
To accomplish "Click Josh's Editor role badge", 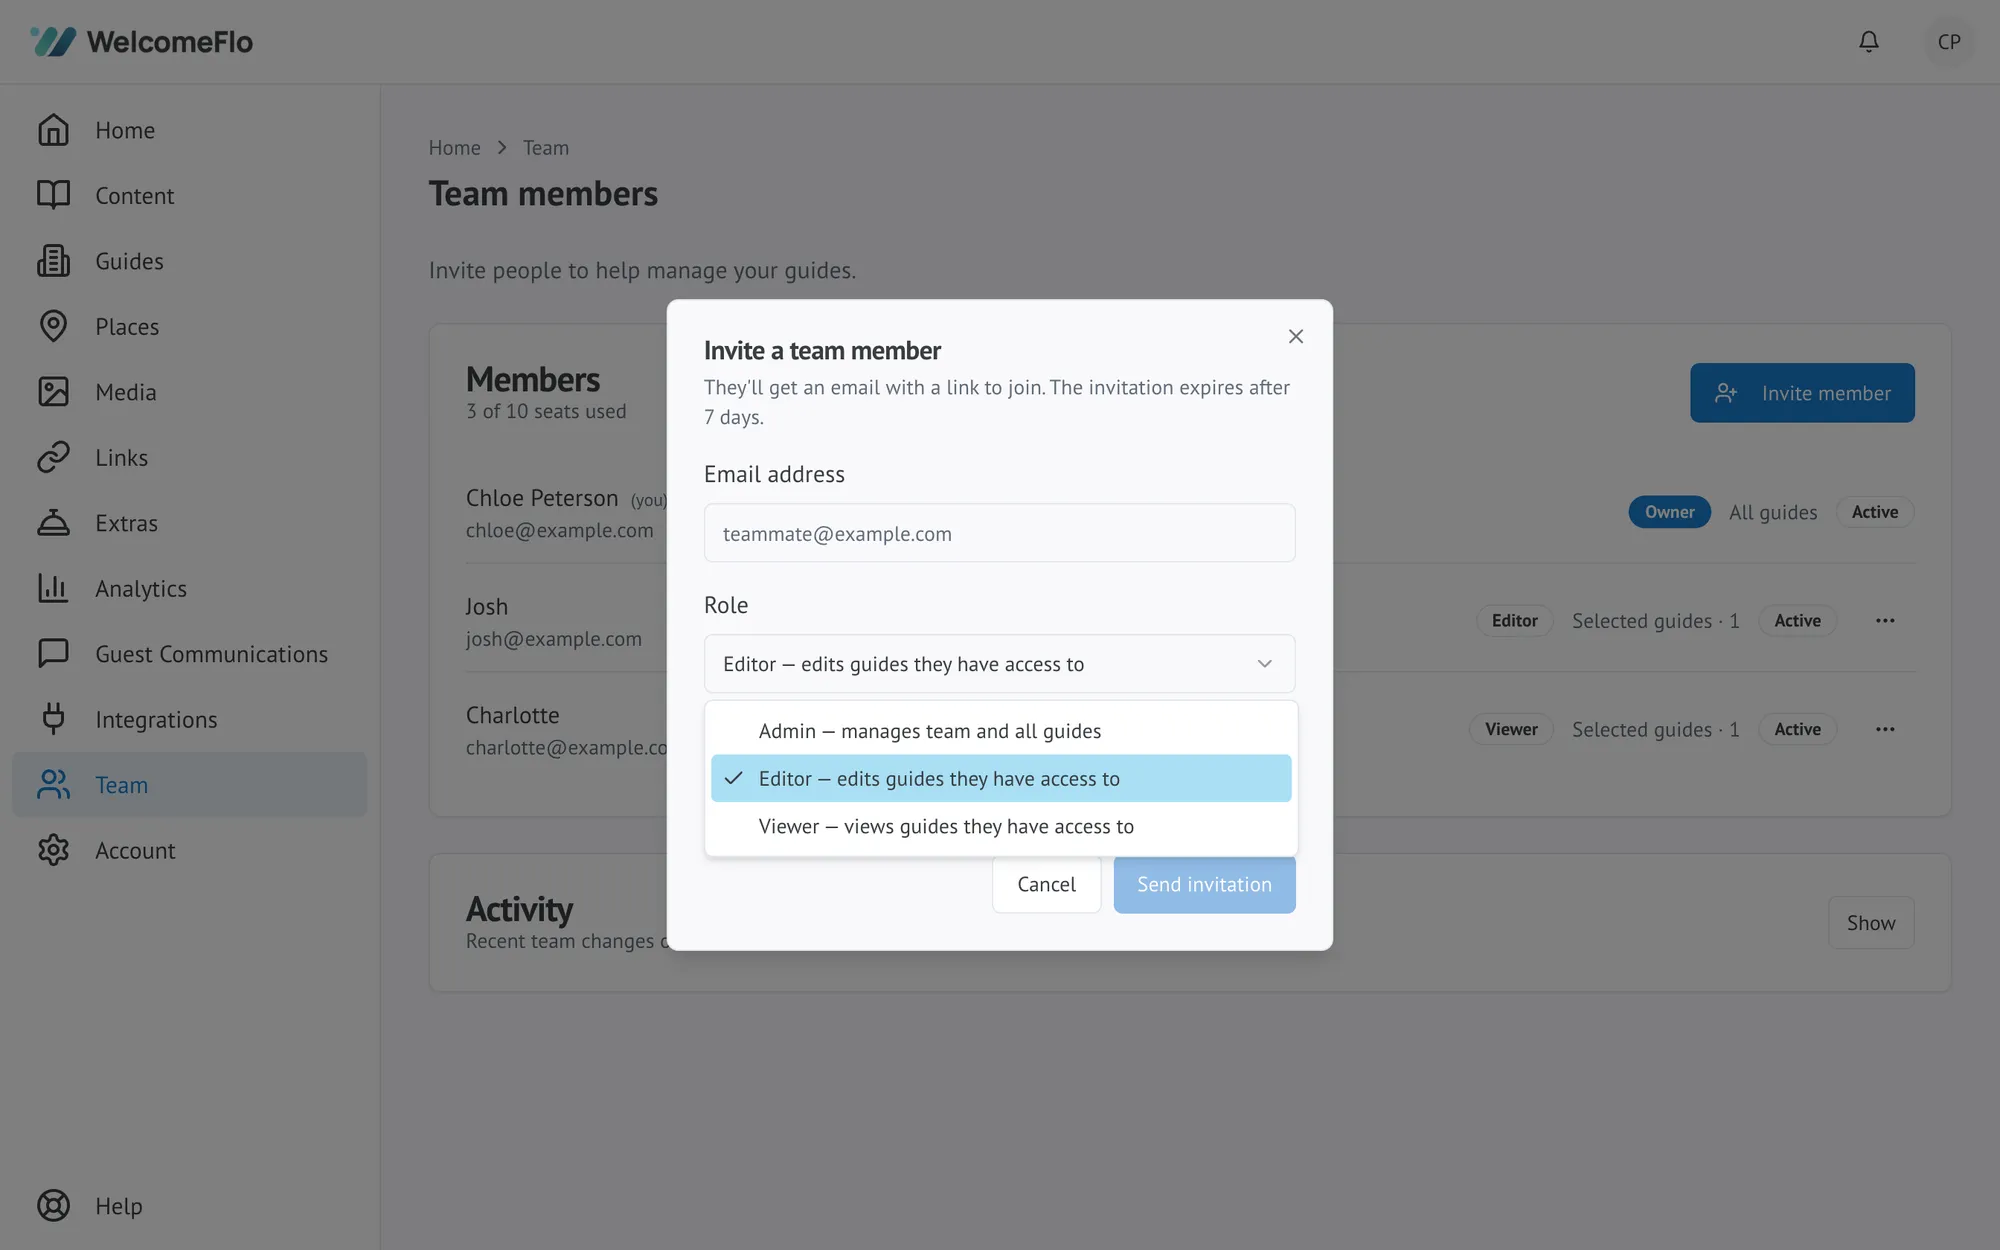I will click(1514, 621).
